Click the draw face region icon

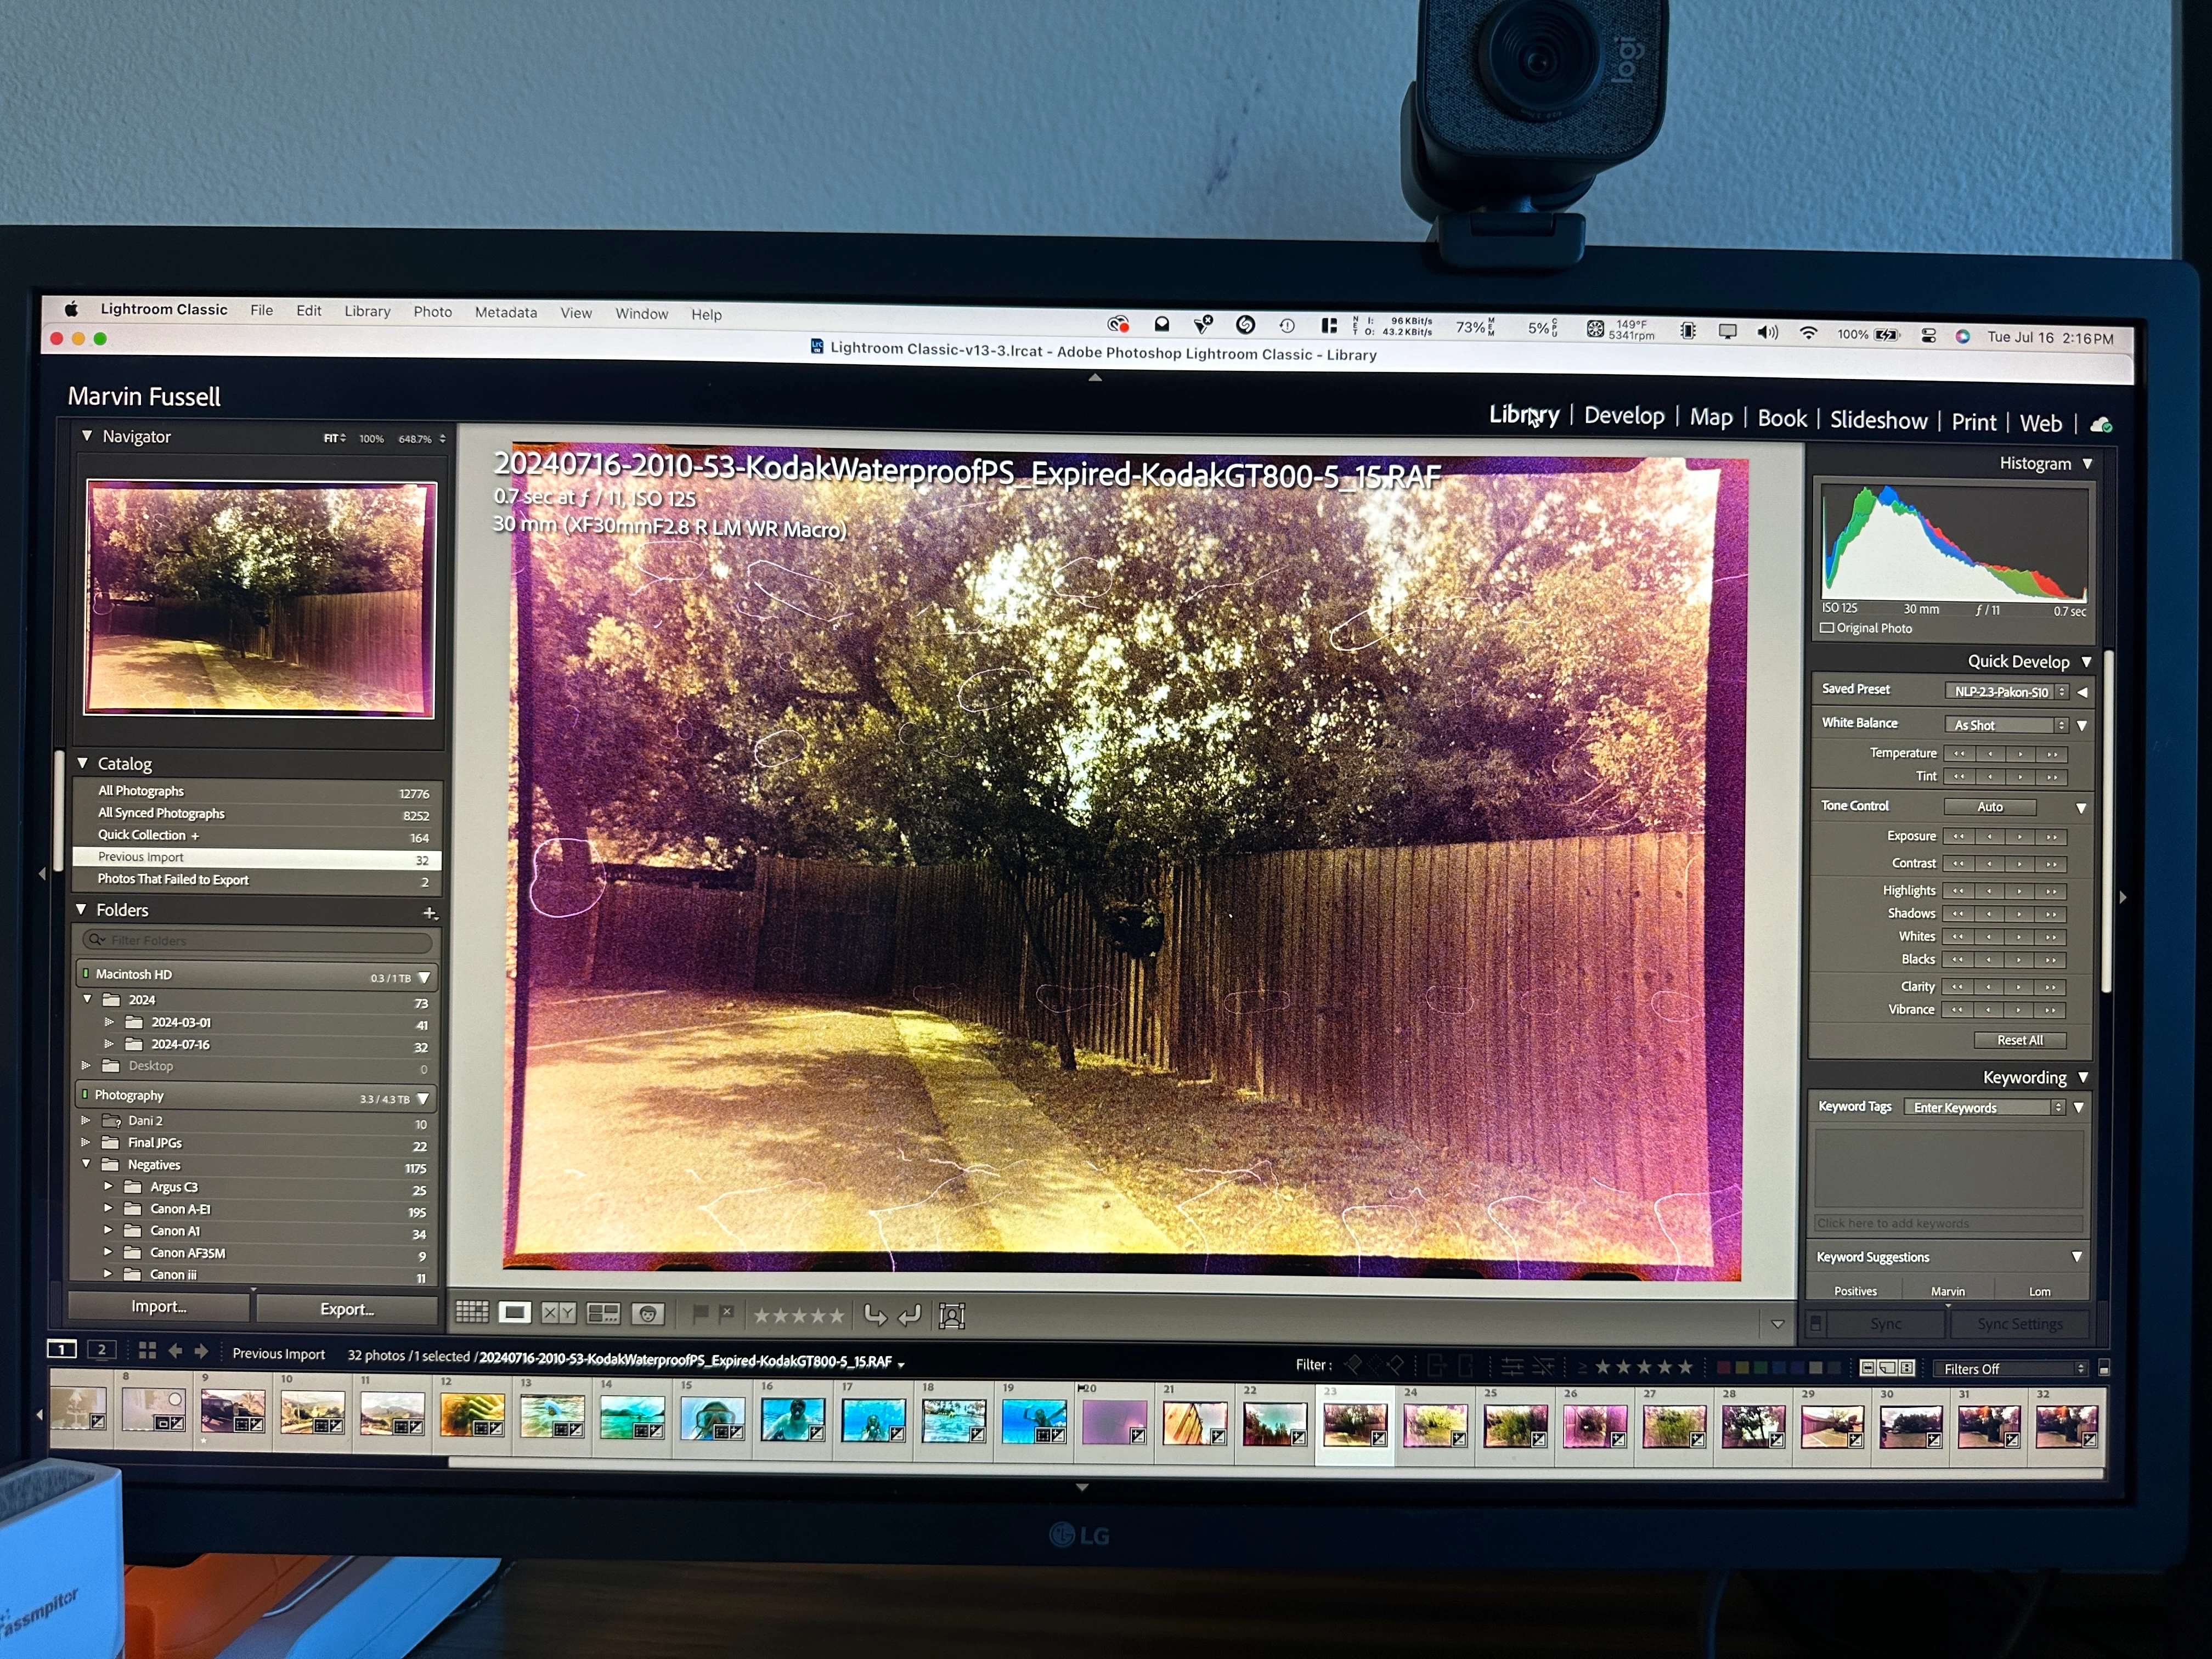click(x=952, y=1316)
